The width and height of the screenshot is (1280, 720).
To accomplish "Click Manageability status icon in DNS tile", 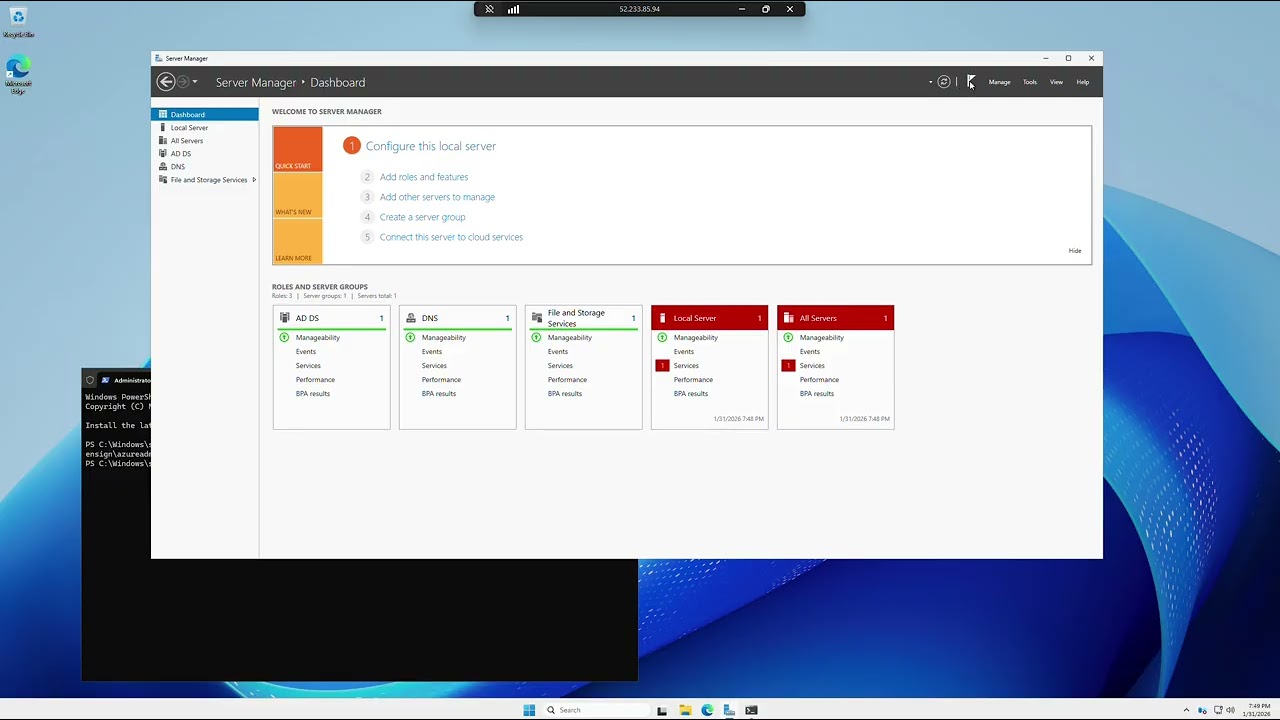I will coord(411,337).
